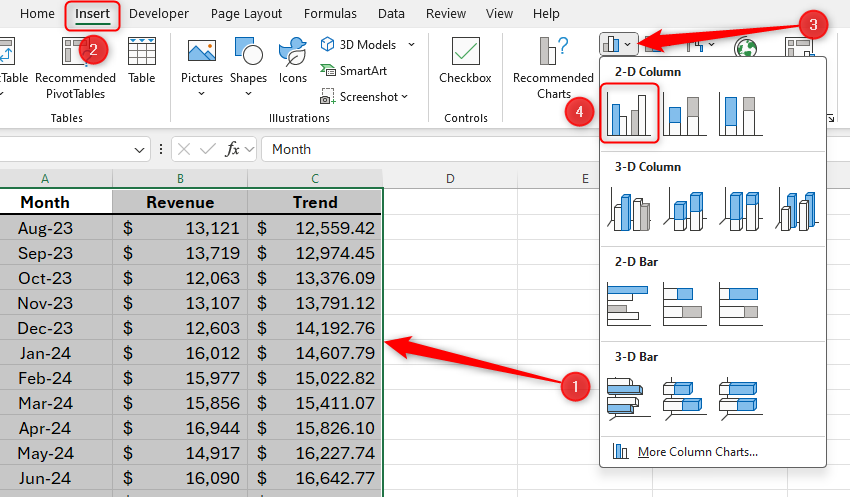Select the 2-D 100% Stacked Column chart
The width and height of the screenshot is (850, 497).
740,115
